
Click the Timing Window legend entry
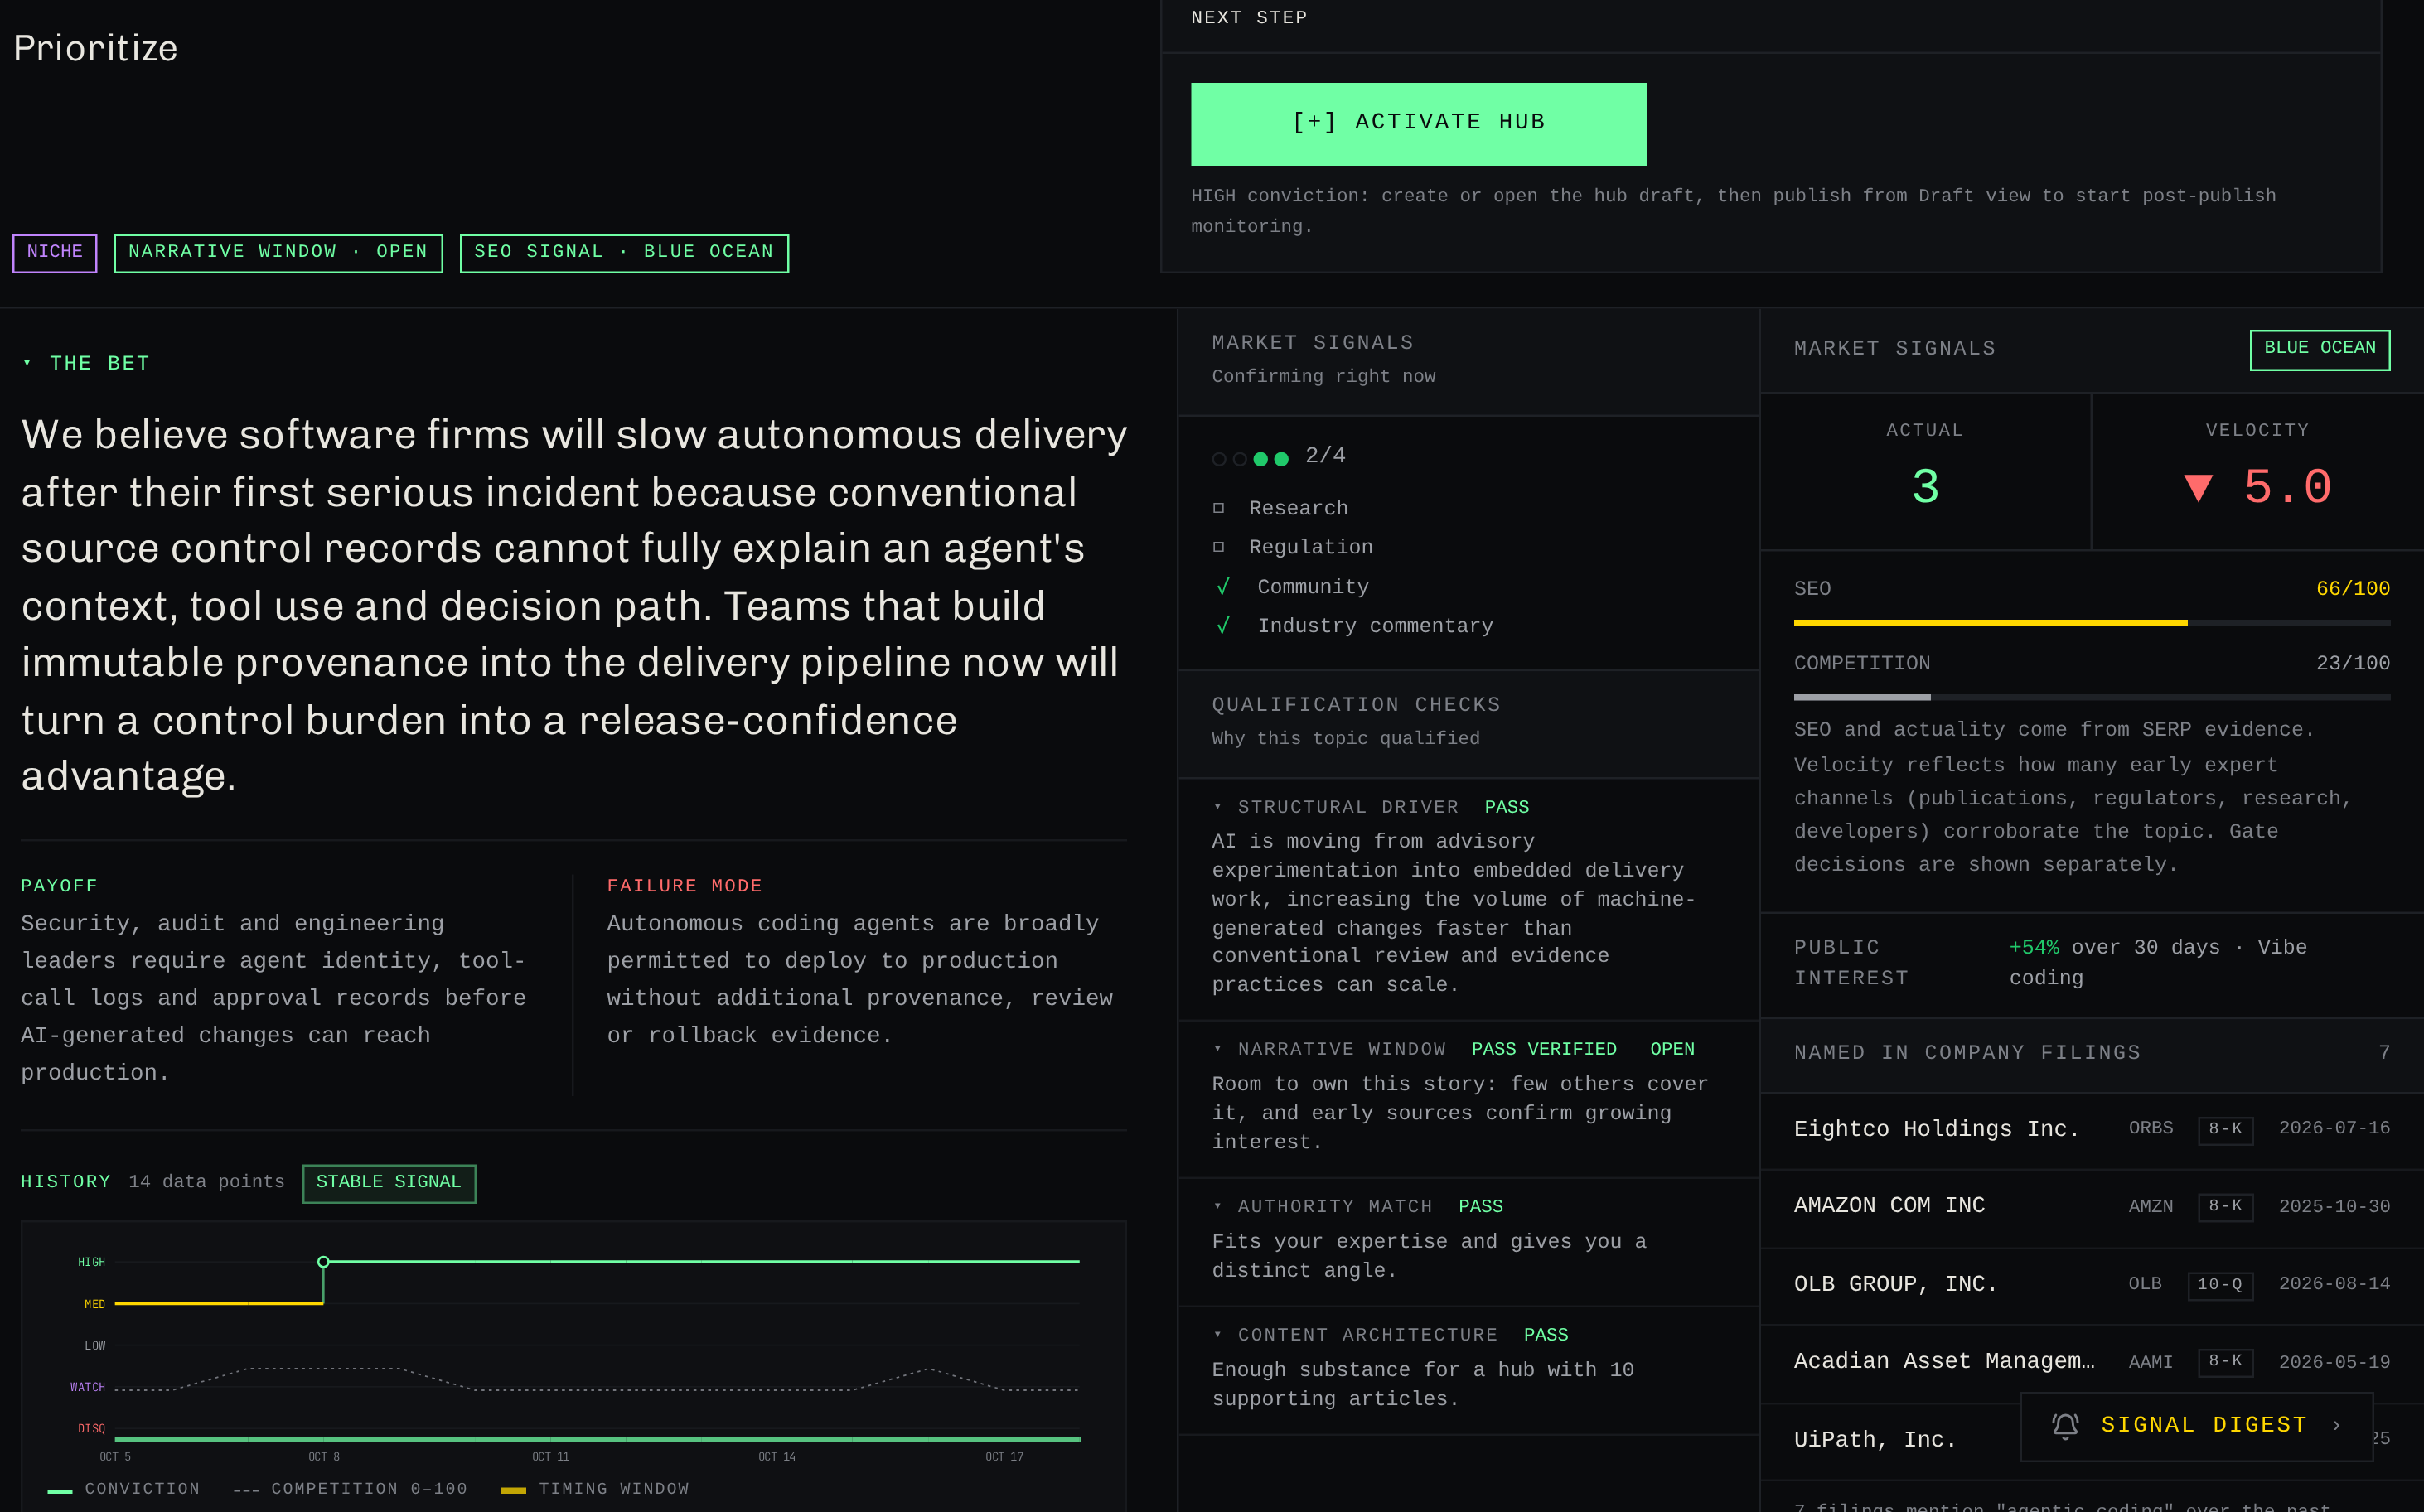595,1489
